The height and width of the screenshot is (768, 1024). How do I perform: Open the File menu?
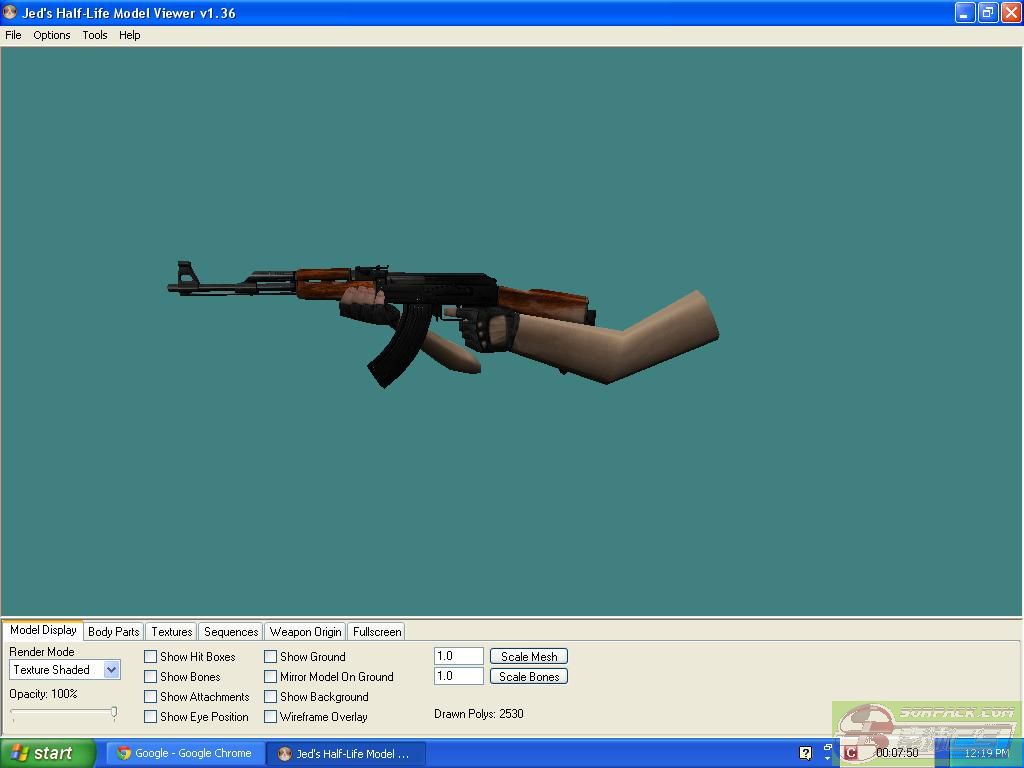point(13,35)
